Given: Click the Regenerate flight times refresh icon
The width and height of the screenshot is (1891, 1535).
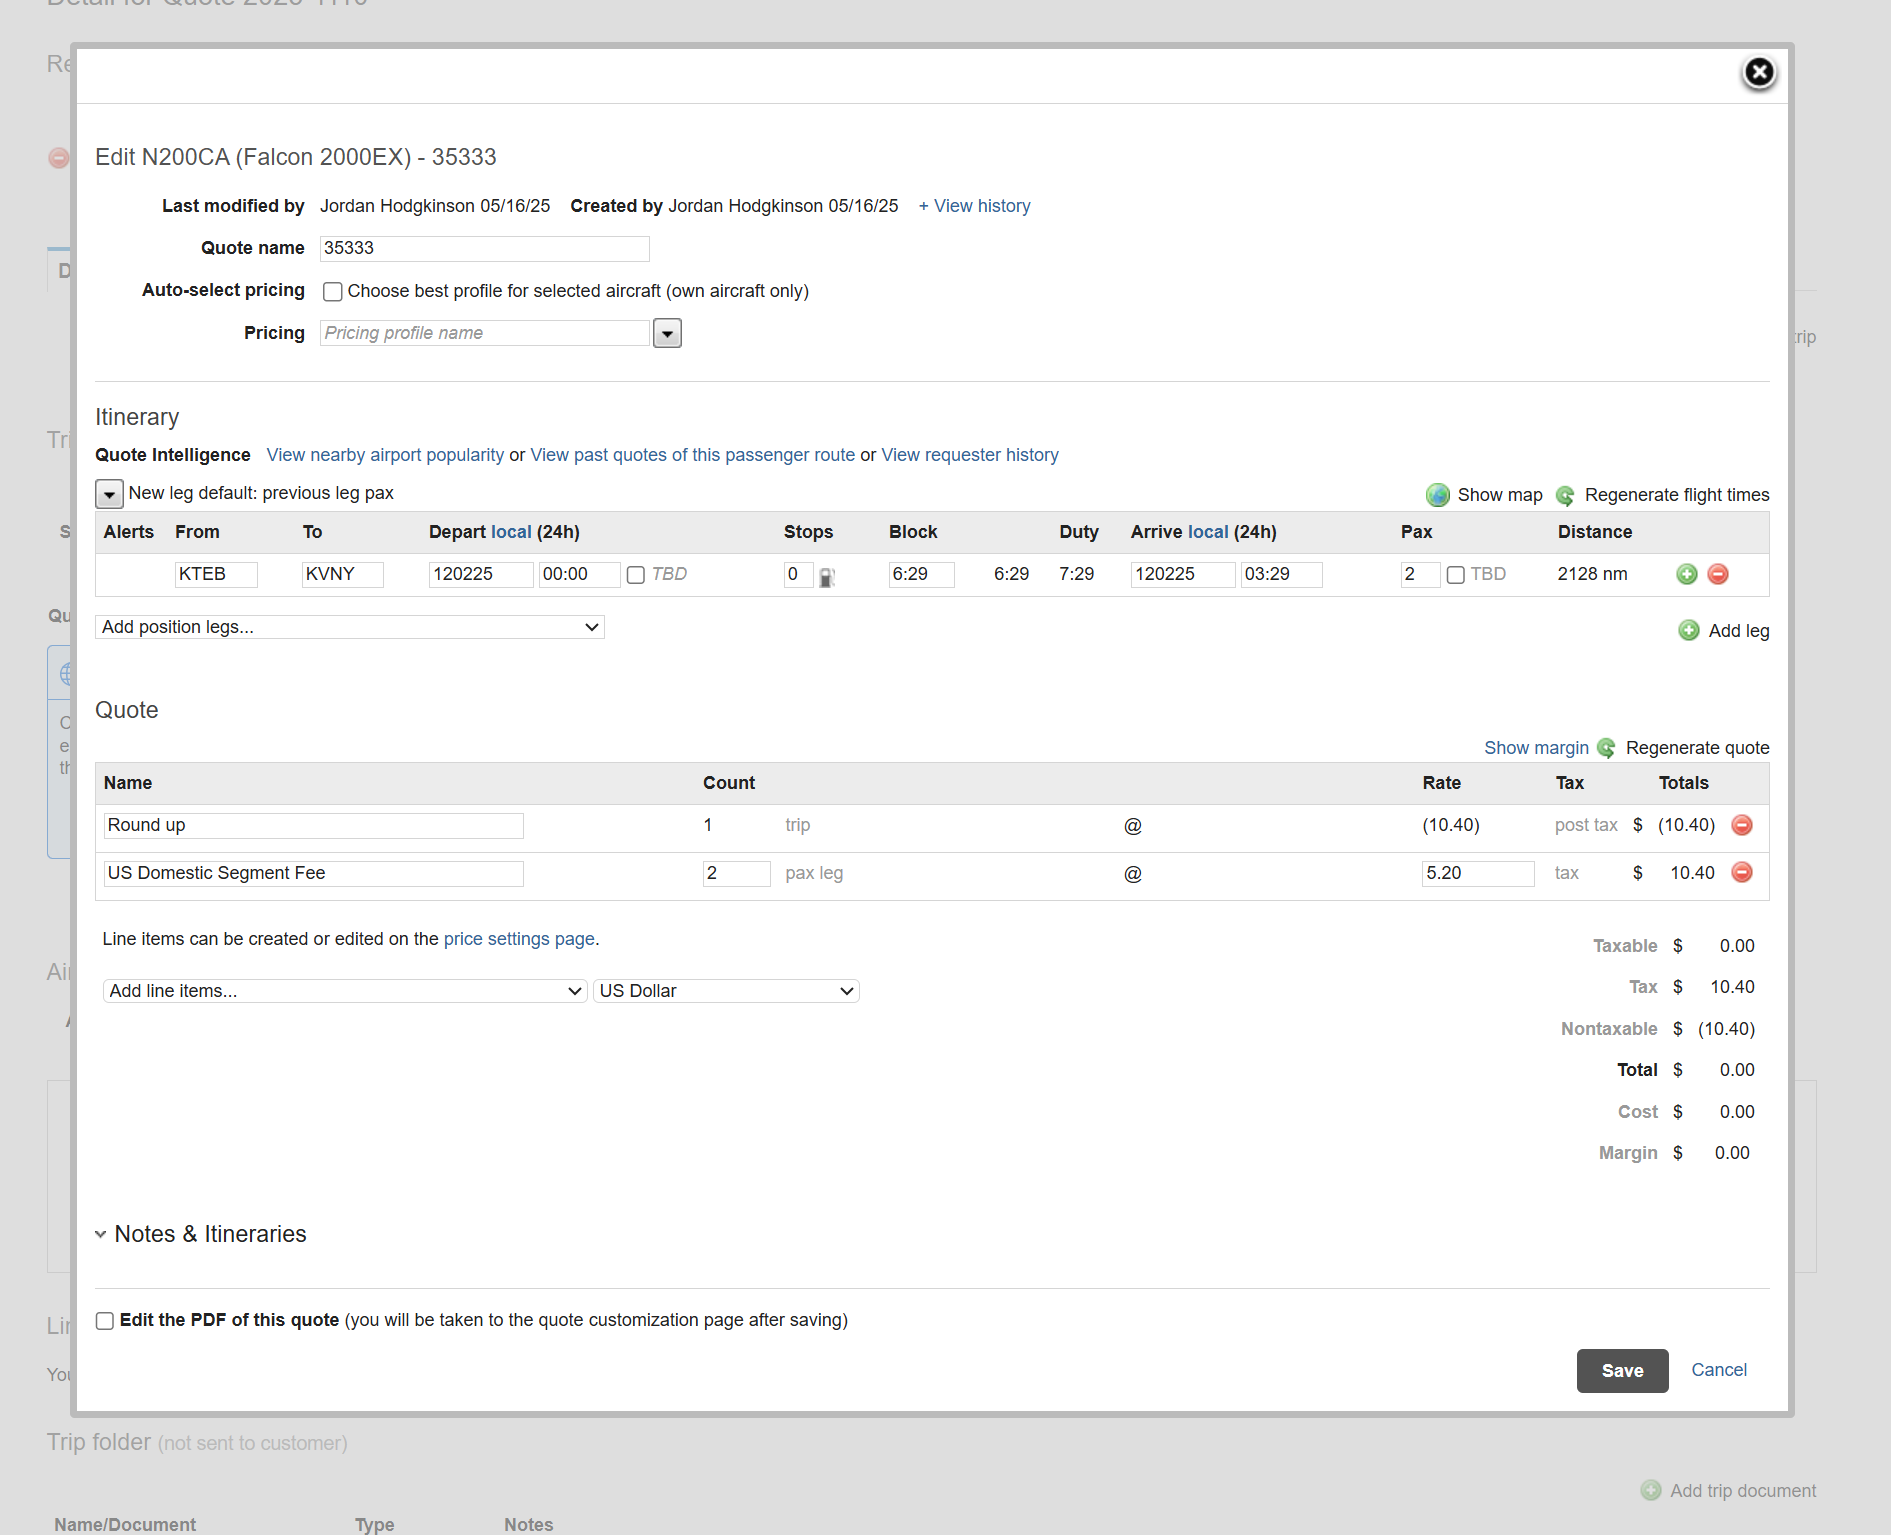Looking at the screenshot, I should click(1565, 496).
